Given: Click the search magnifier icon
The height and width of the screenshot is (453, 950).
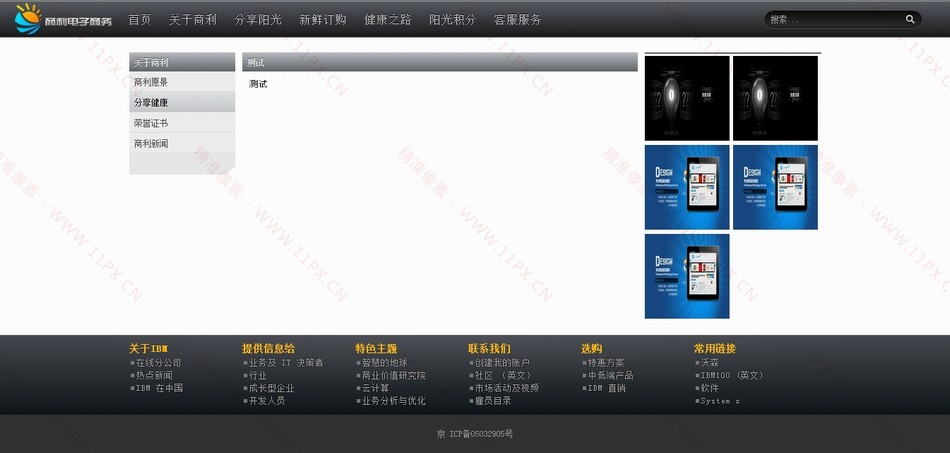Looking at the screenshot, I should tap(910, 19).
